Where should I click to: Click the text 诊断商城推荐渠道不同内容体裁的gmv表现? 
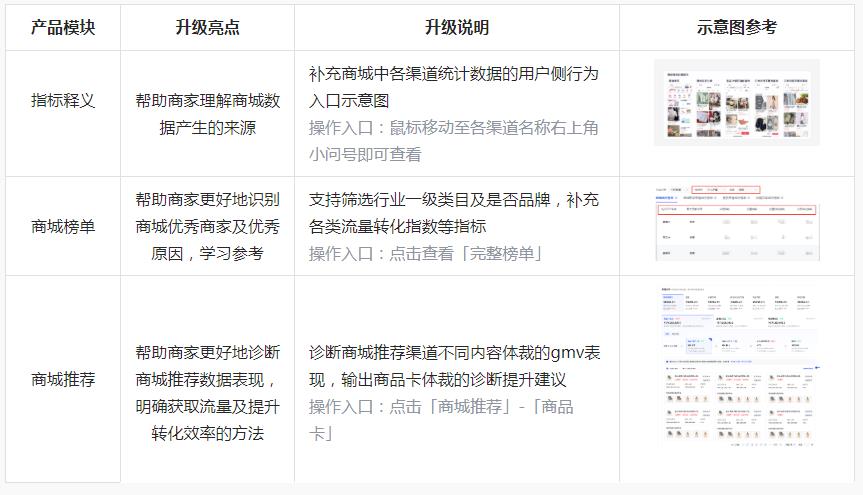tap(455, 366)
